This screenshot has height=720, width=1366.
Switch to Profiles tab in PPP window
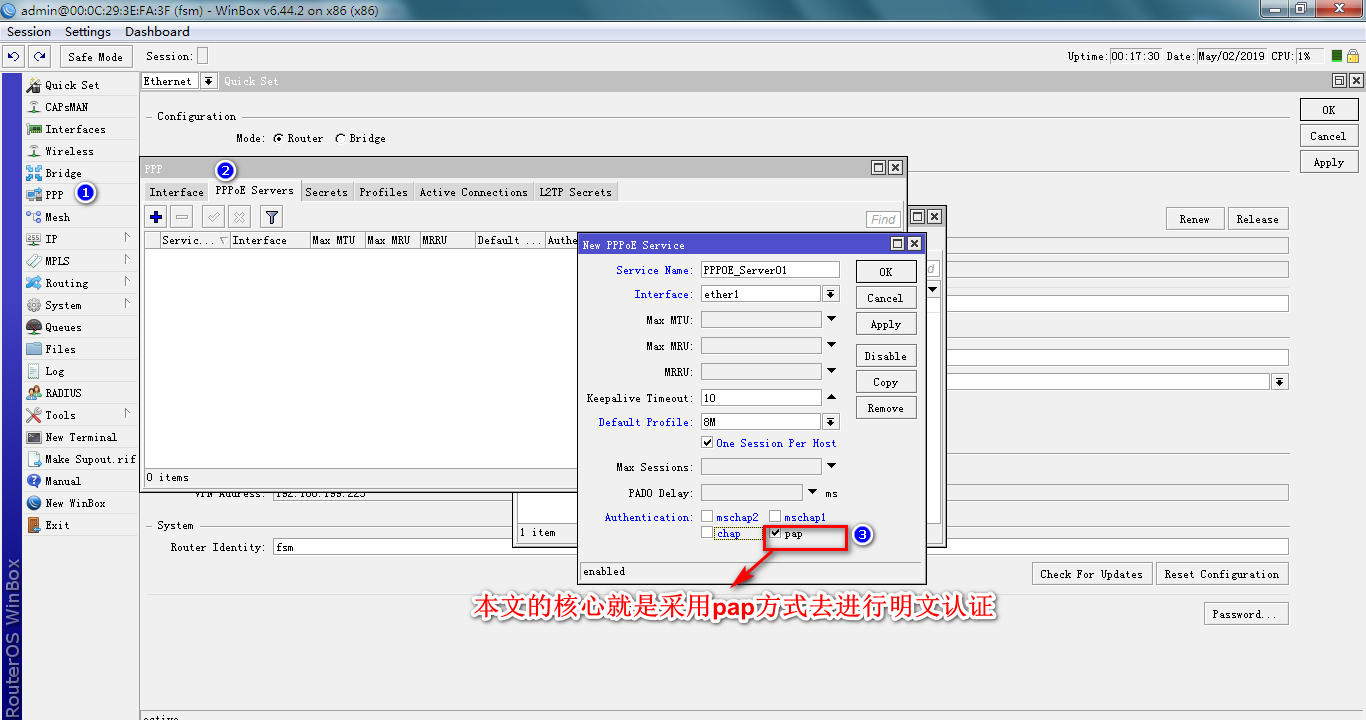point(383,192)
